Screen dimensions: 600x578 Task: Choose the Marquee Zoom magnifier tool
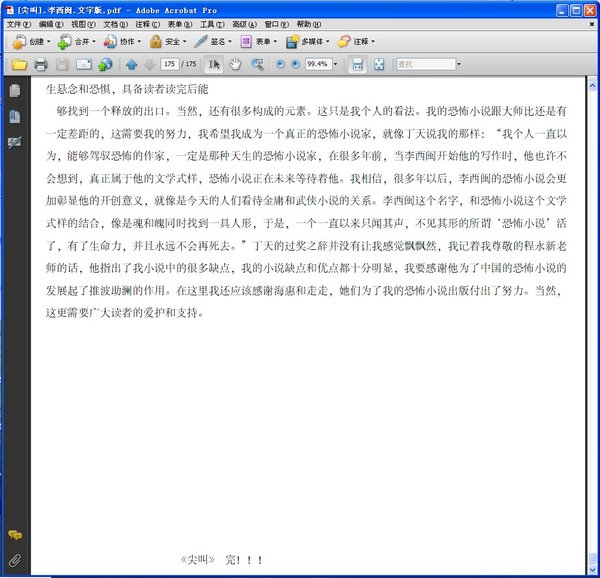click(257, 64)
